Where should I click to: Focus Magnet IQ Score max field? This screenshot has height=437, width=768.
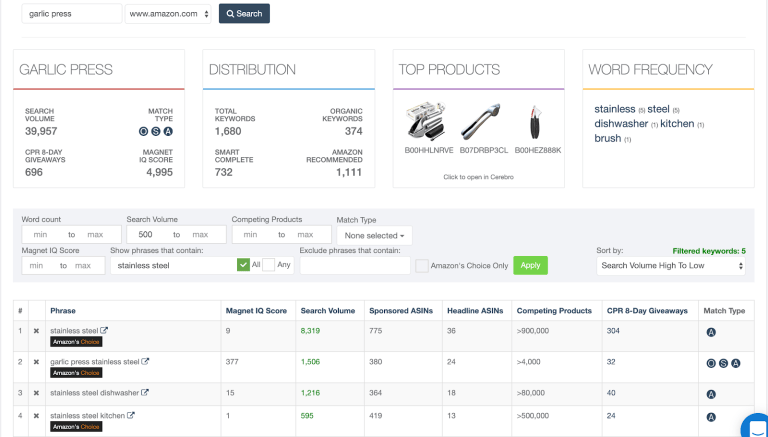coord(83,266)
